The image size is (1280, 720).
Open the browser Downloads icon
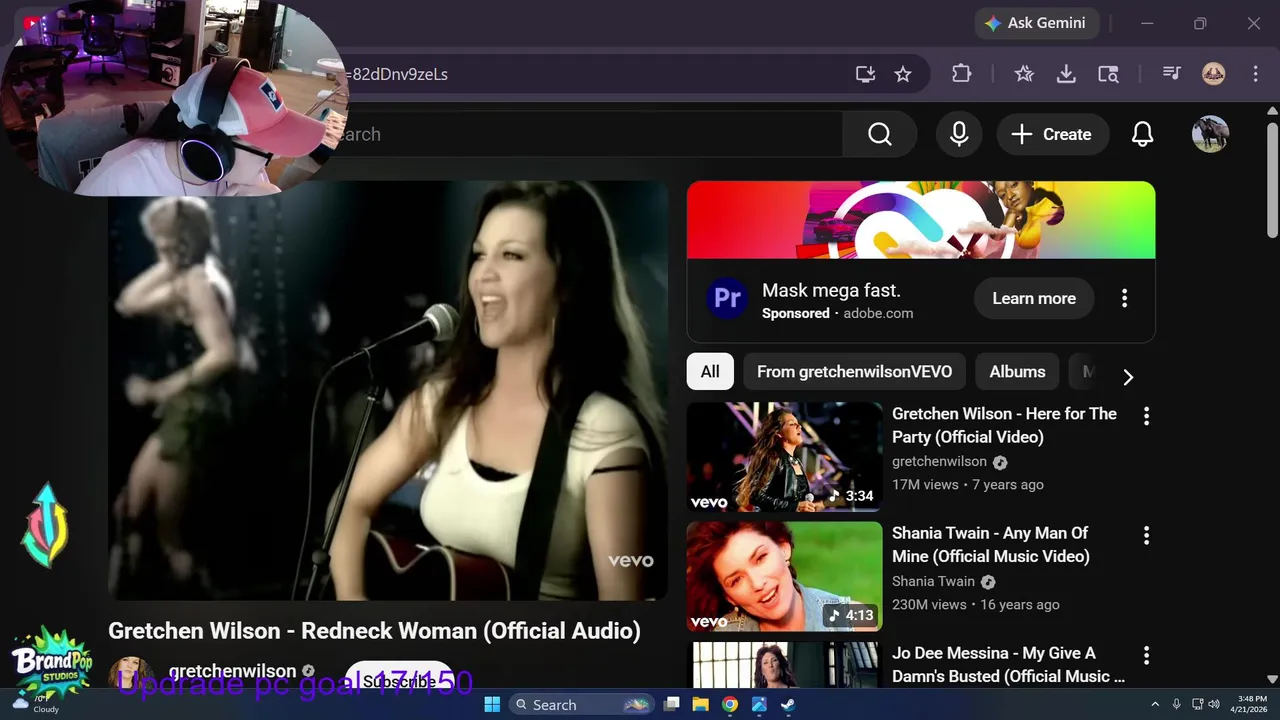[1066, 74]
